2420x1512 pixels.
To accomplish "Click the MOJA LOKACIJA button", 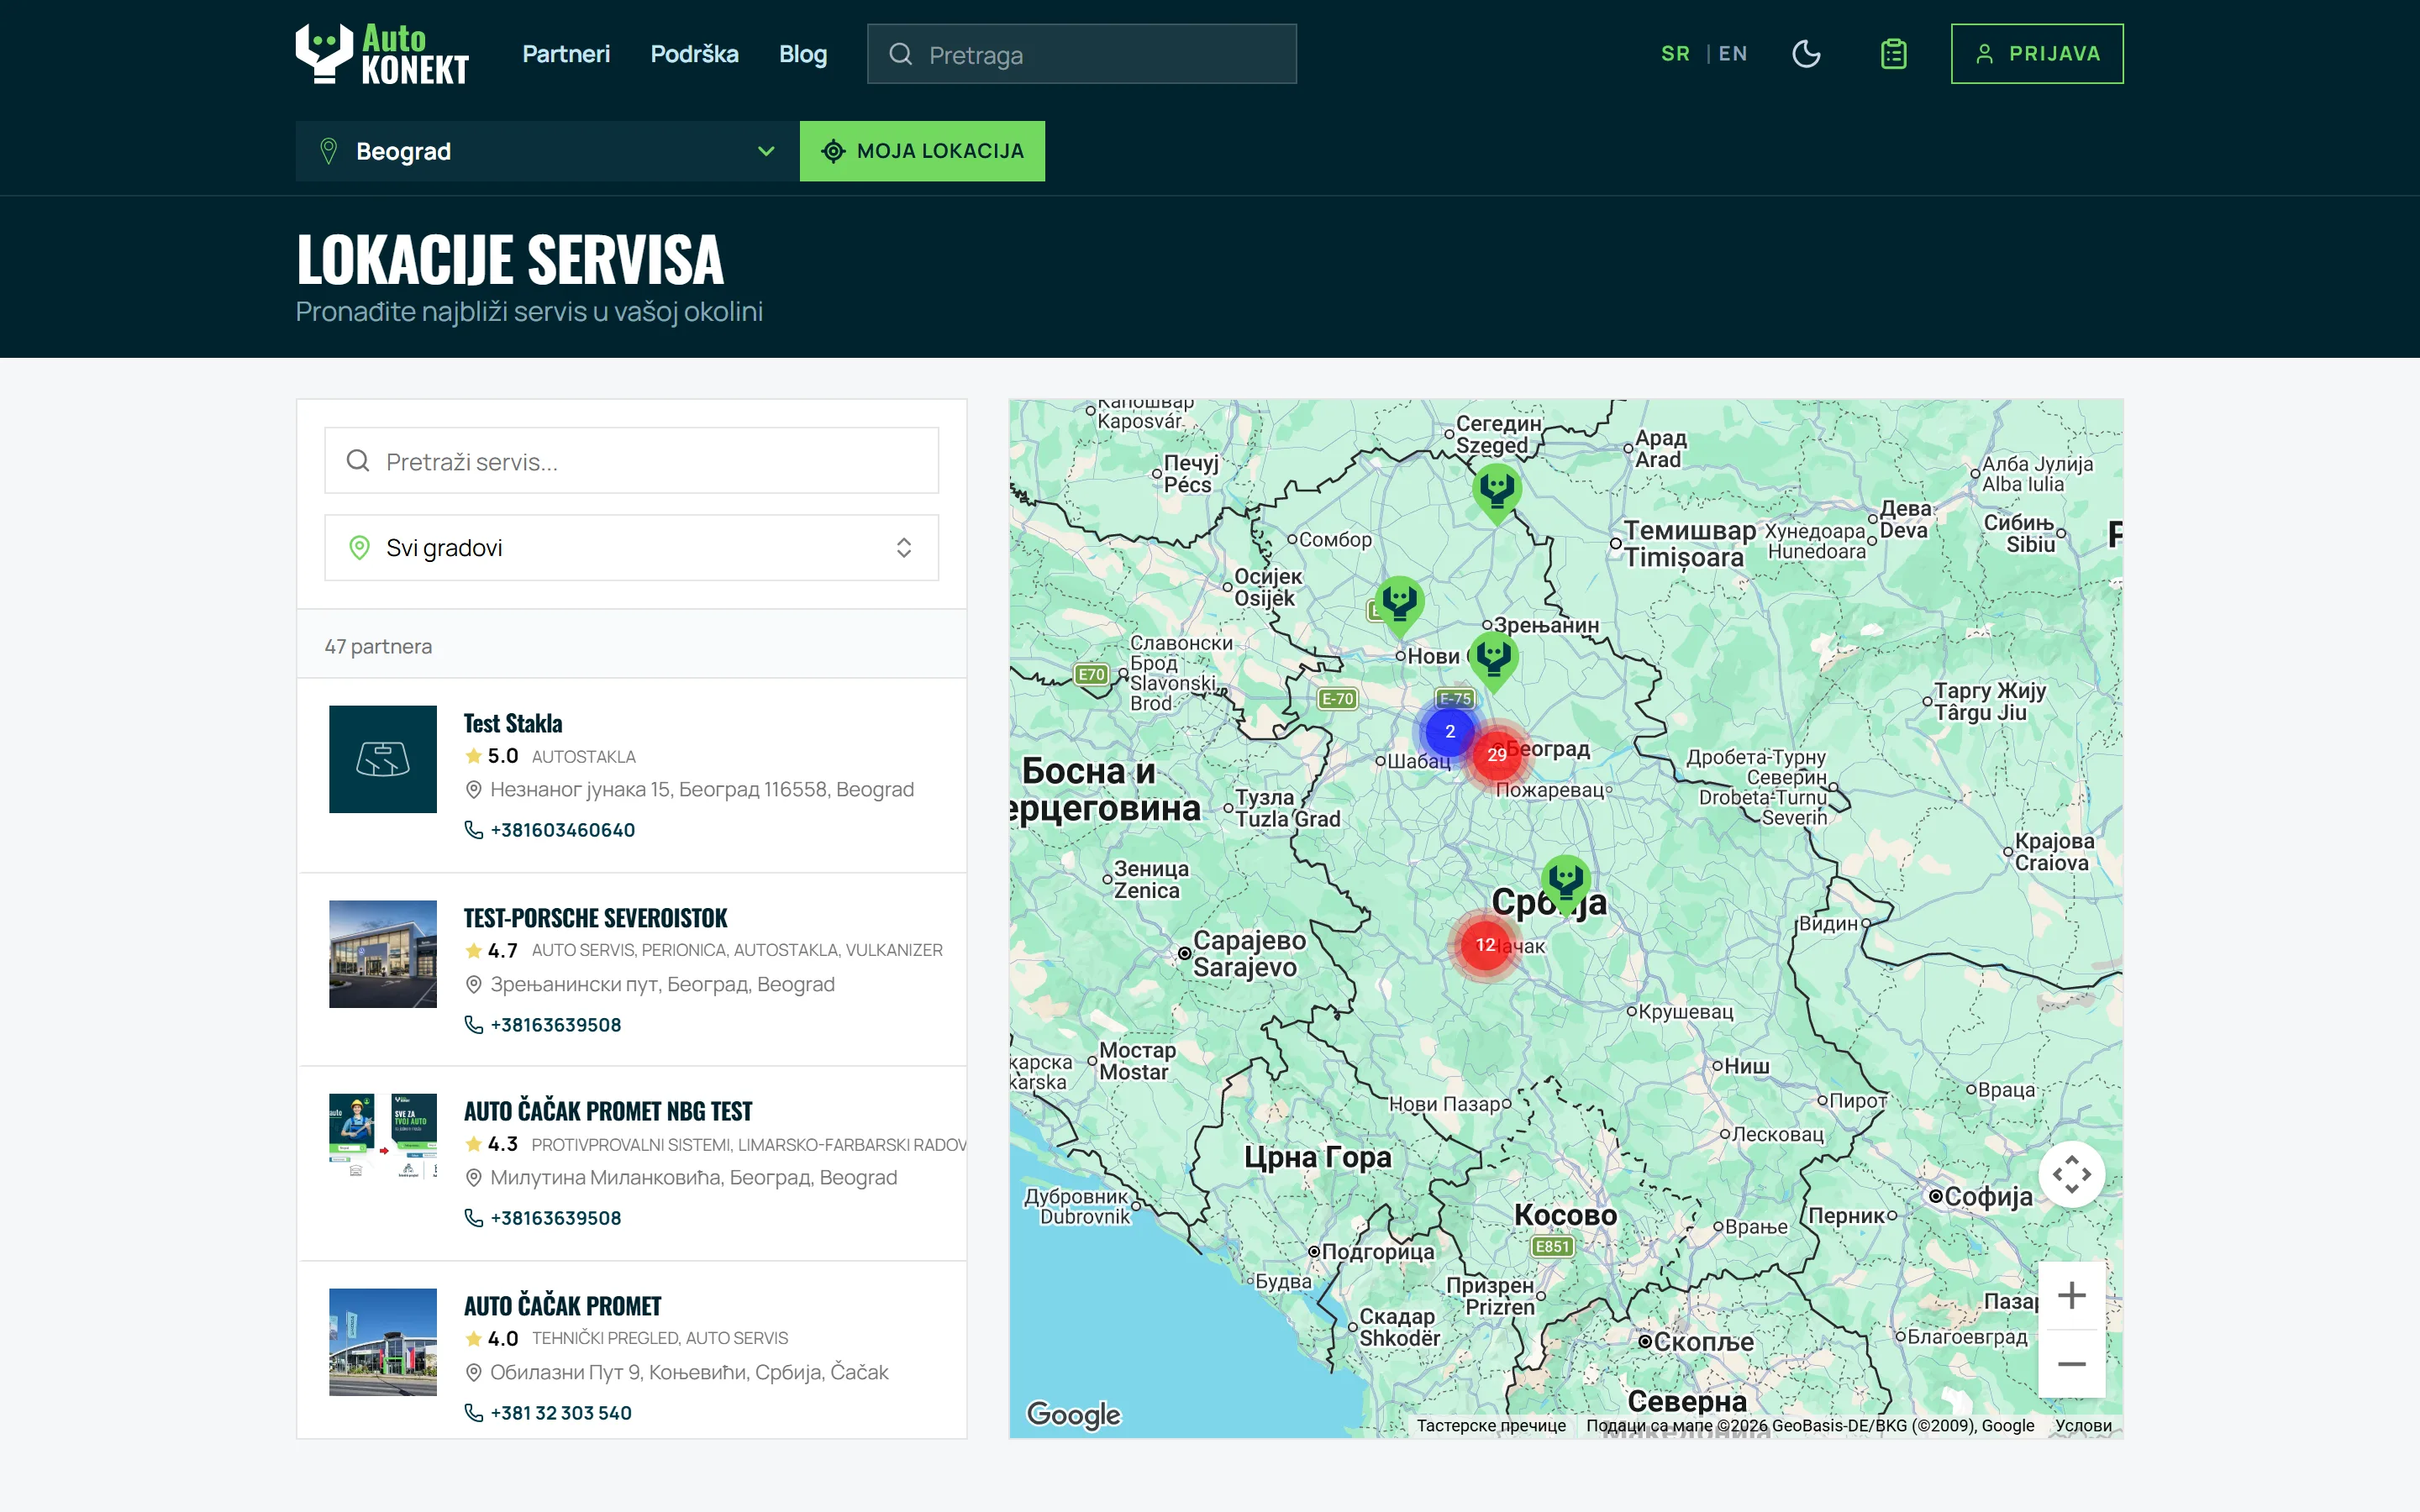I will 922,151.
